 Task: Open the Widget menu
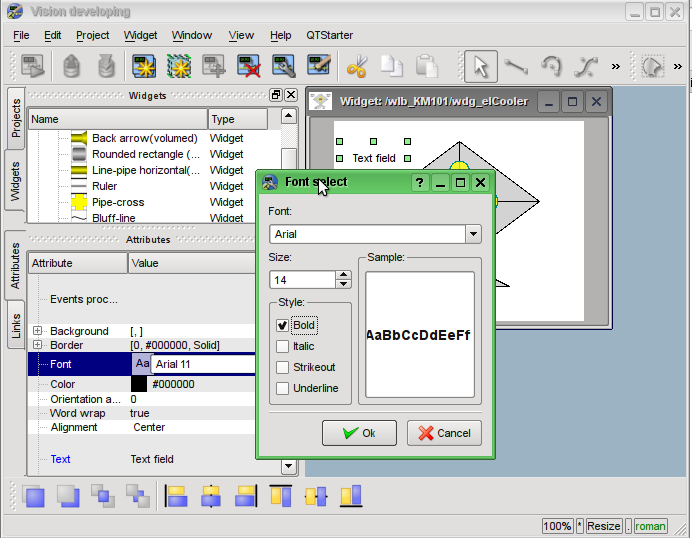(x=141, y=35)
